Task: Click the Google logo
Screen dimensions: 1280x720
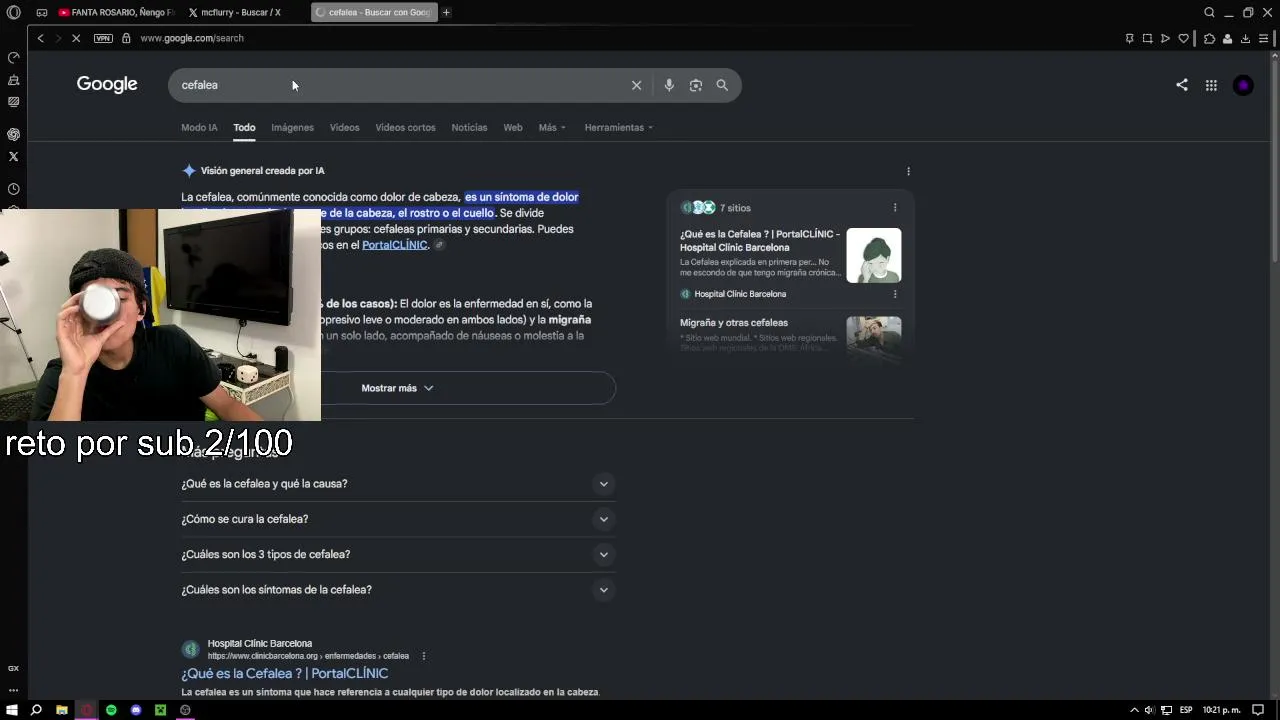Action: [x=107, y=84]
